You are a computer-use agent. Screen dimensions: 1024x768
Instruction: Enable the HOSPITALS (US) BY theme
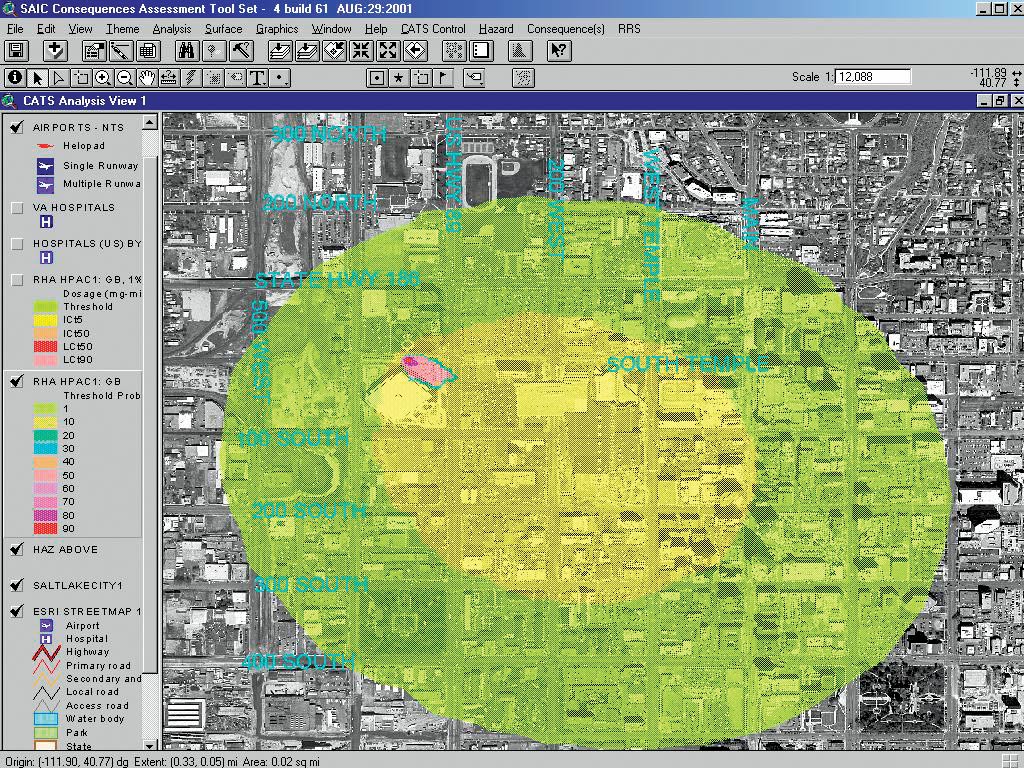[18, 244]
